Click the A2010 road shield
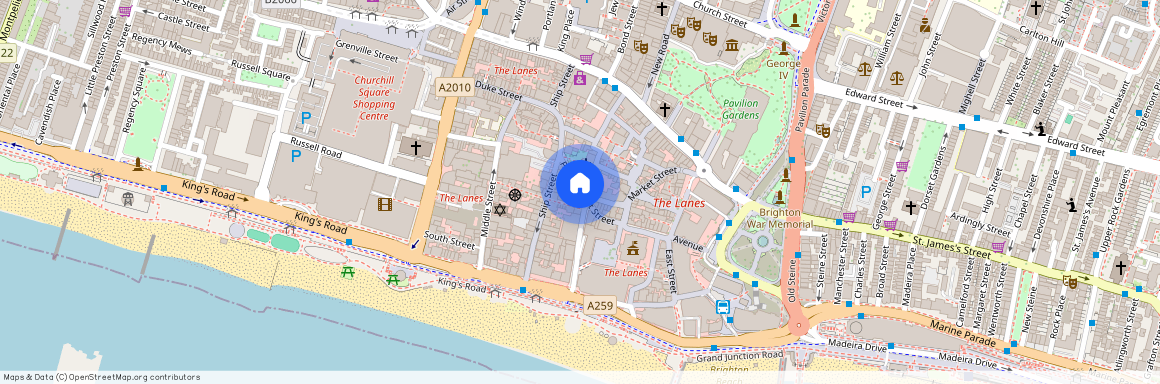The image size is (1160, 384). pos(453,87)
